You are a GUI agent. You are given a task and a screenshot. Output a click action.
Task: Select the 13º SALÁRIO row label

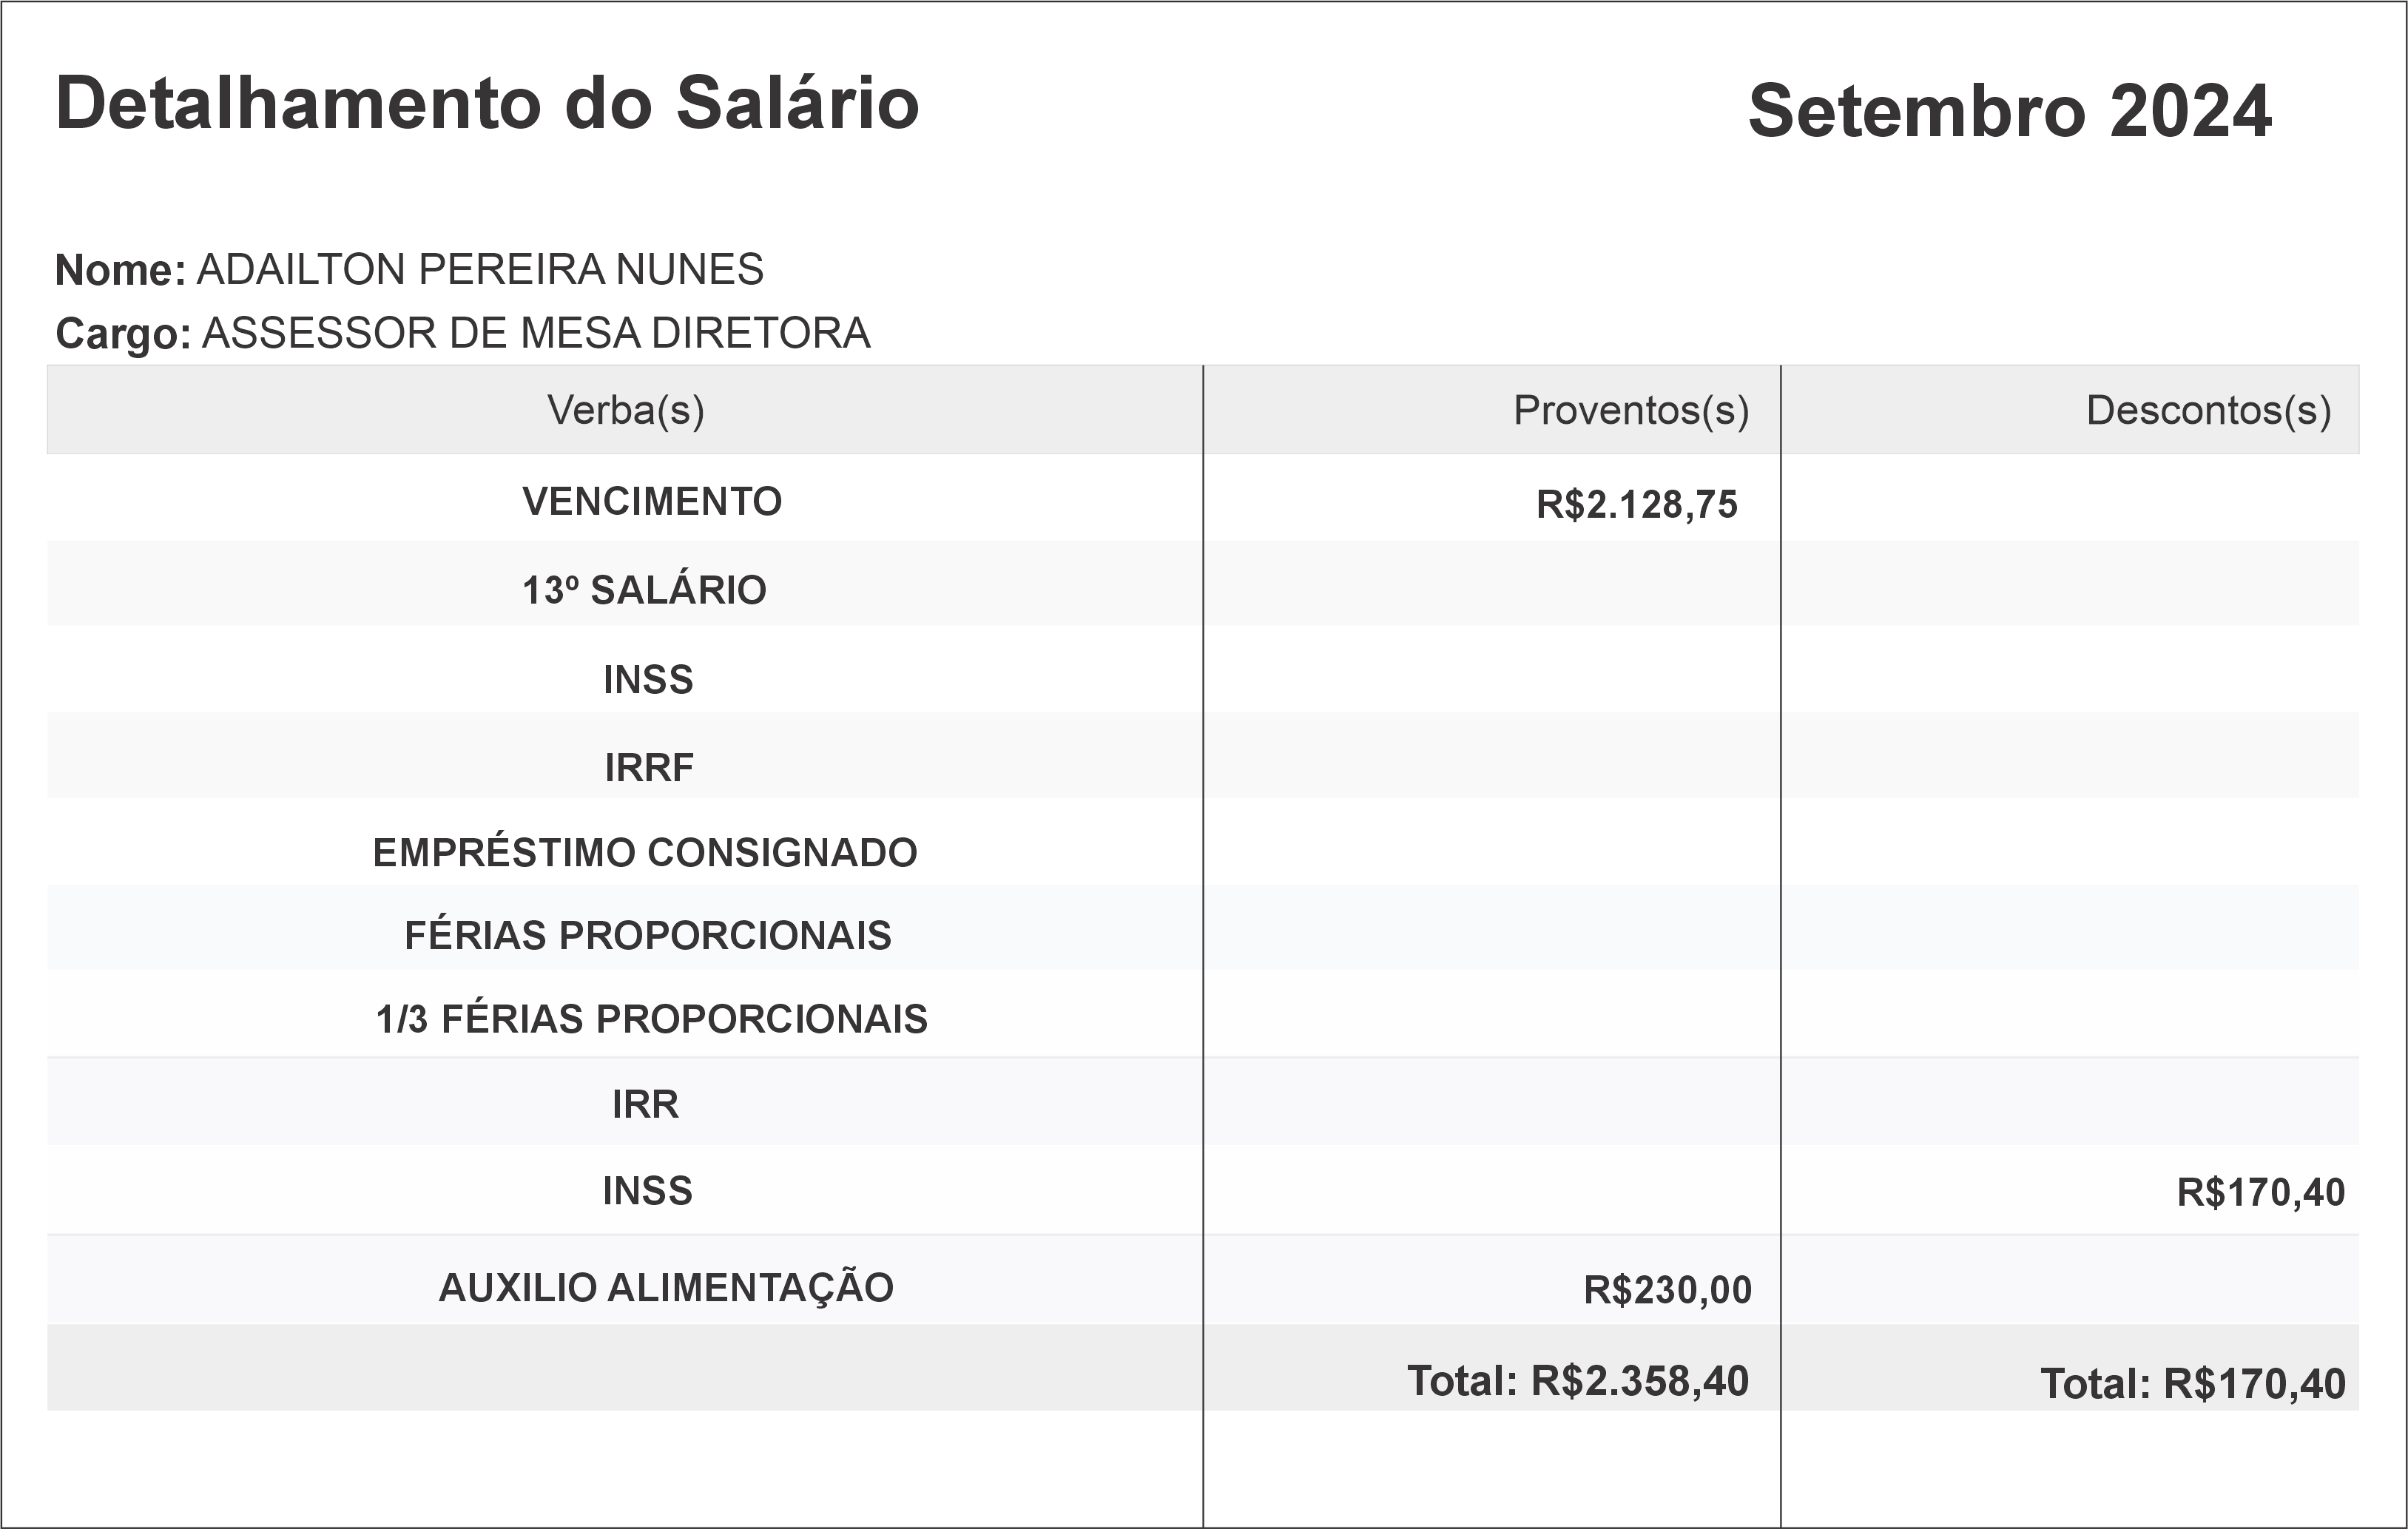(x=644, y=590)
